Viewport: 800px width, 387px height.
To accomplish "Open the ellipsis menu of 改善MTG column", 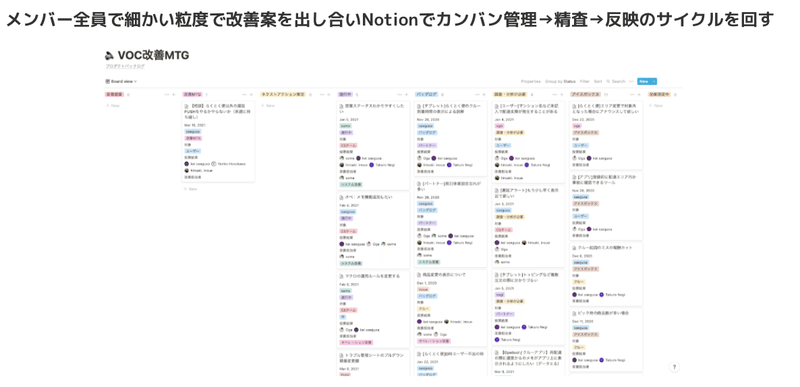I will click(x=244, y=95).
